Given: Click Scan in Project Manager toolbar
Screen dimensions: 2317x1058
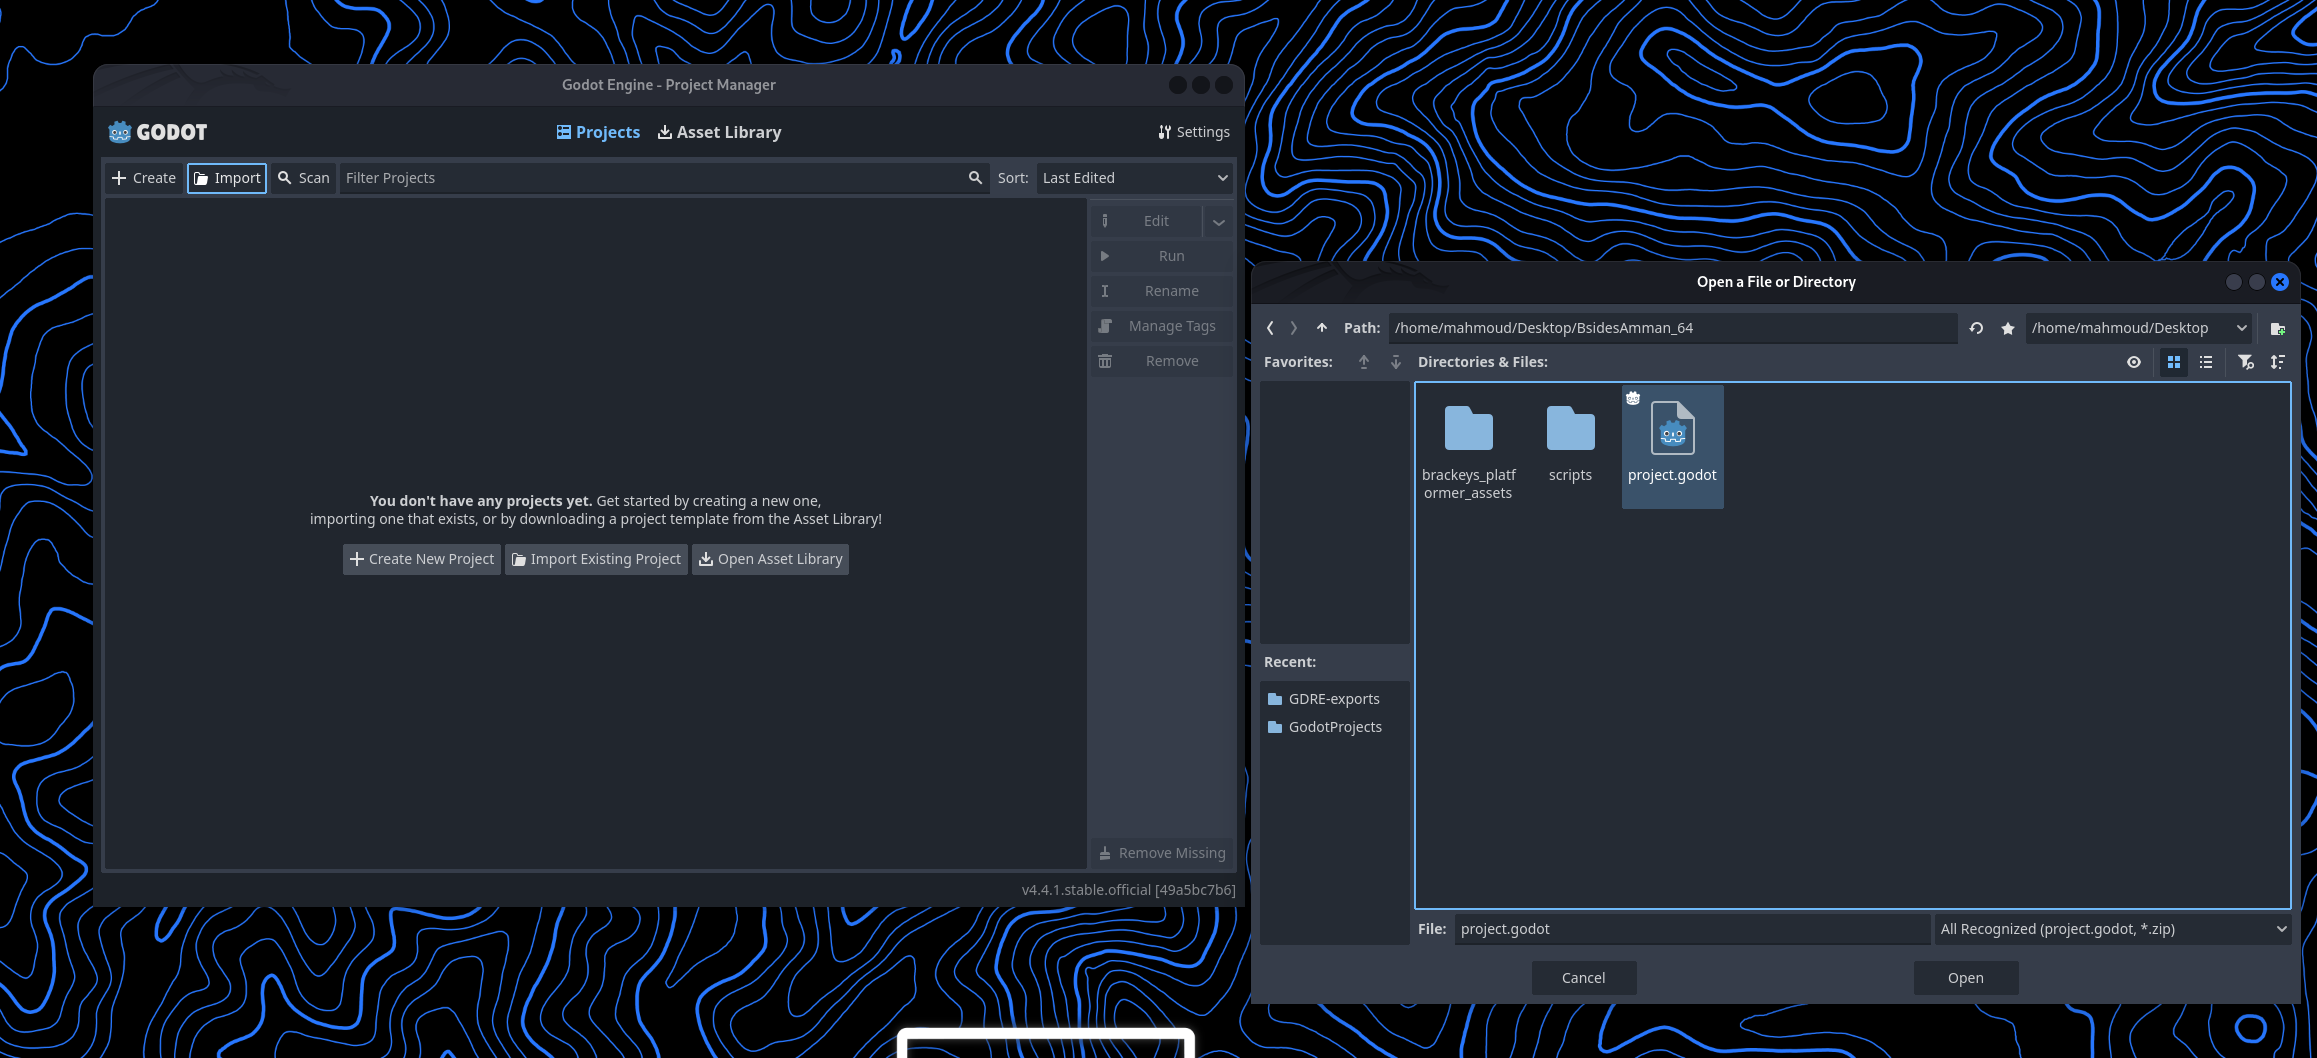Looking at the screenshot, I should 303,178.
